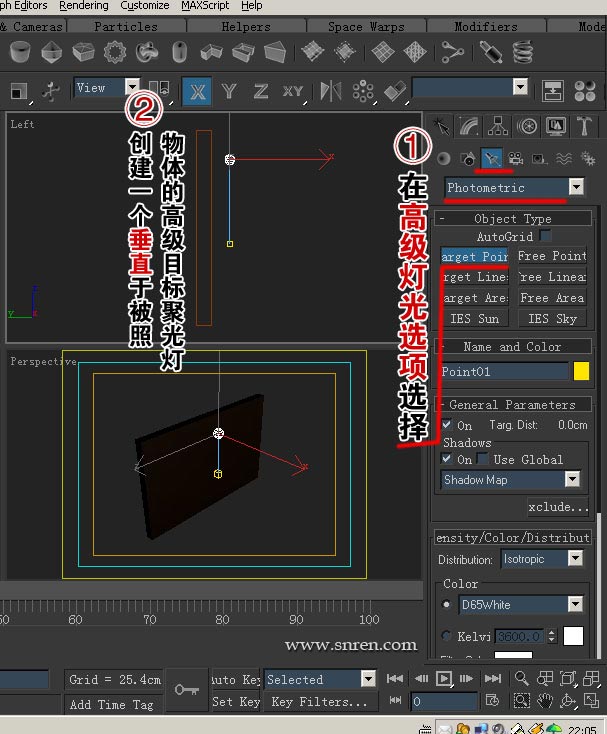The height and width of the screenshot is (734, 607).
Task: Open the Utilities hammer panel
Action: pos(584,126)
